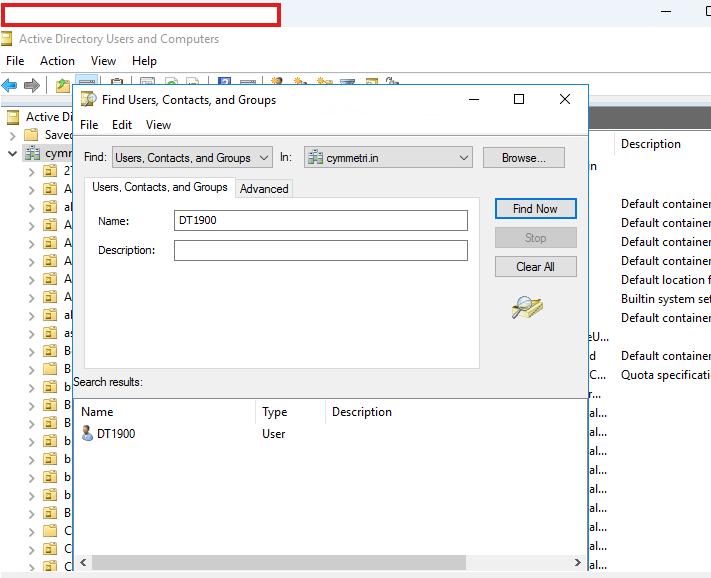Click Description column header in main window
The width and height of the screenshot is (711, 578).
[x=651, y=144]
